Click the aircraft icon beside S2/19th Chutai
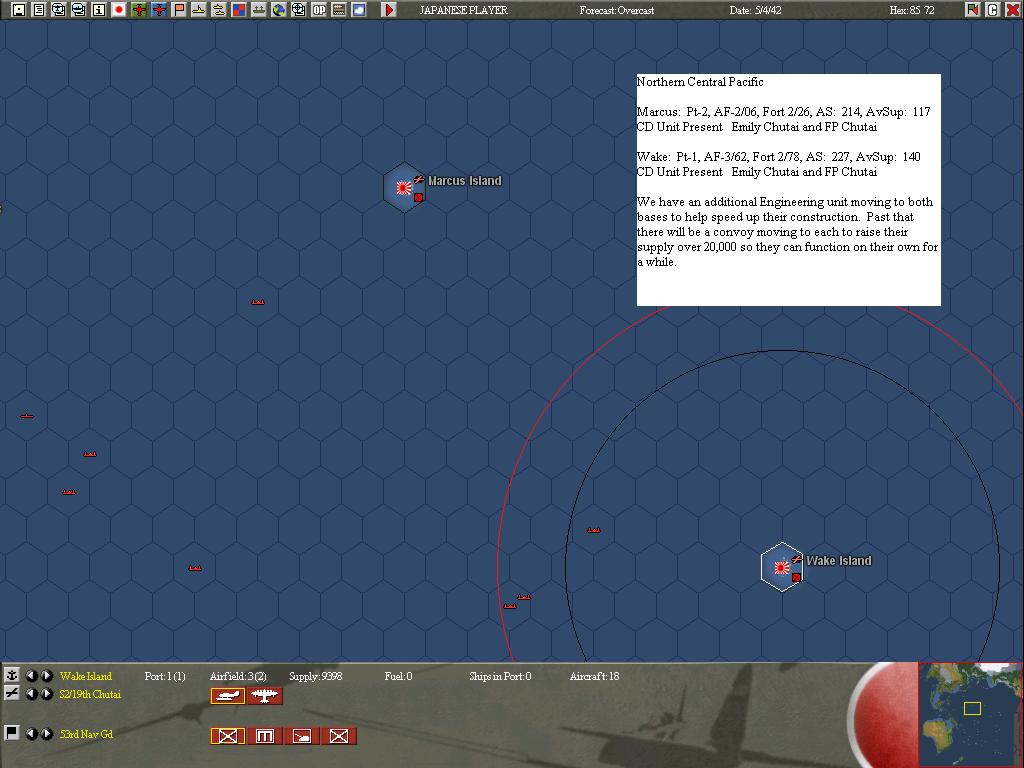This screenshot has height=768, width=1024. pyautogui.click(x=12, y=694)
